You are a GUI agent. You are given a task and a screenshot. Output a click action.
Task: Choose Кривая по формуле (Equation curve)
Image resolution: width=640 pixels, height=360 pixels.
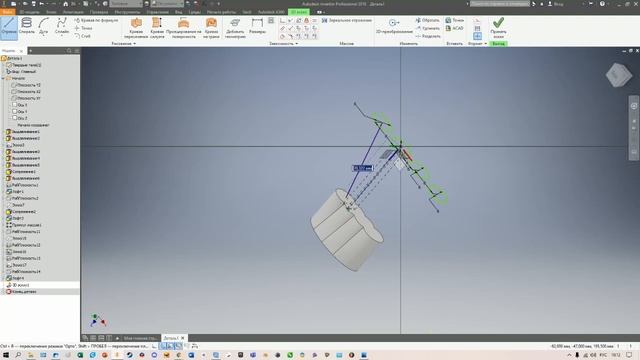pyautogui.click(x=96, y=20)
